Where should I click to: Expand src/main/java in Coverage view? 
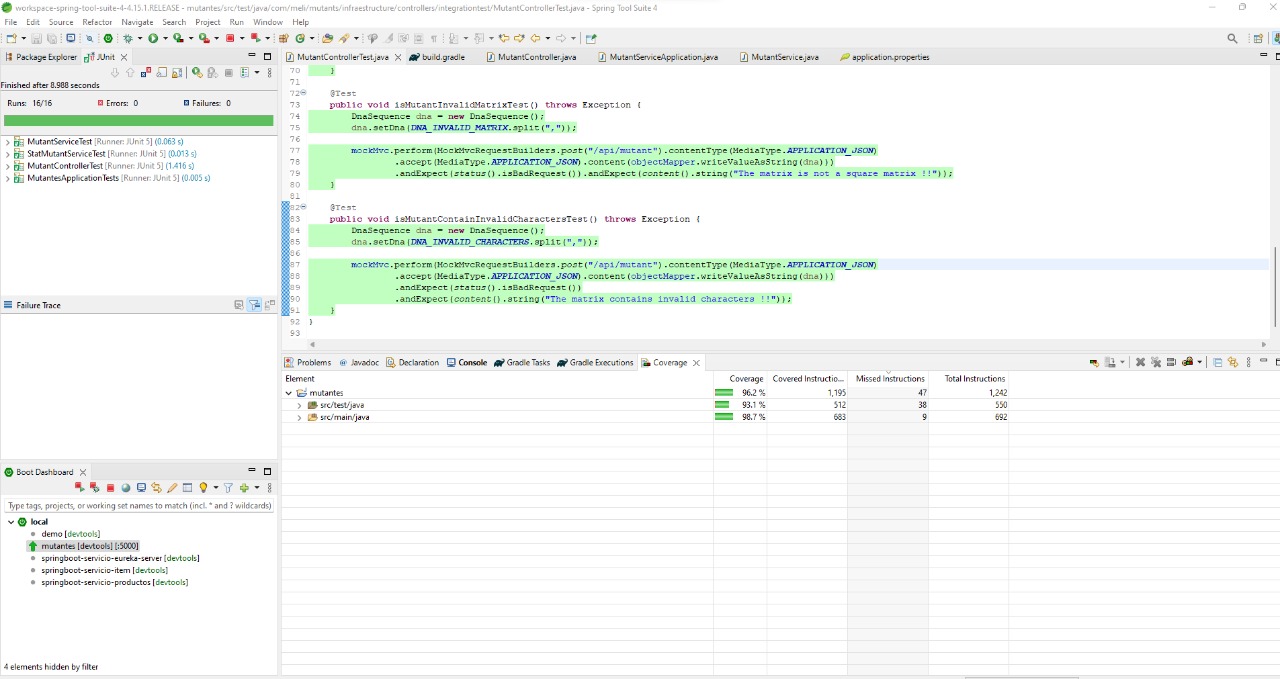[x=299, y=417]
